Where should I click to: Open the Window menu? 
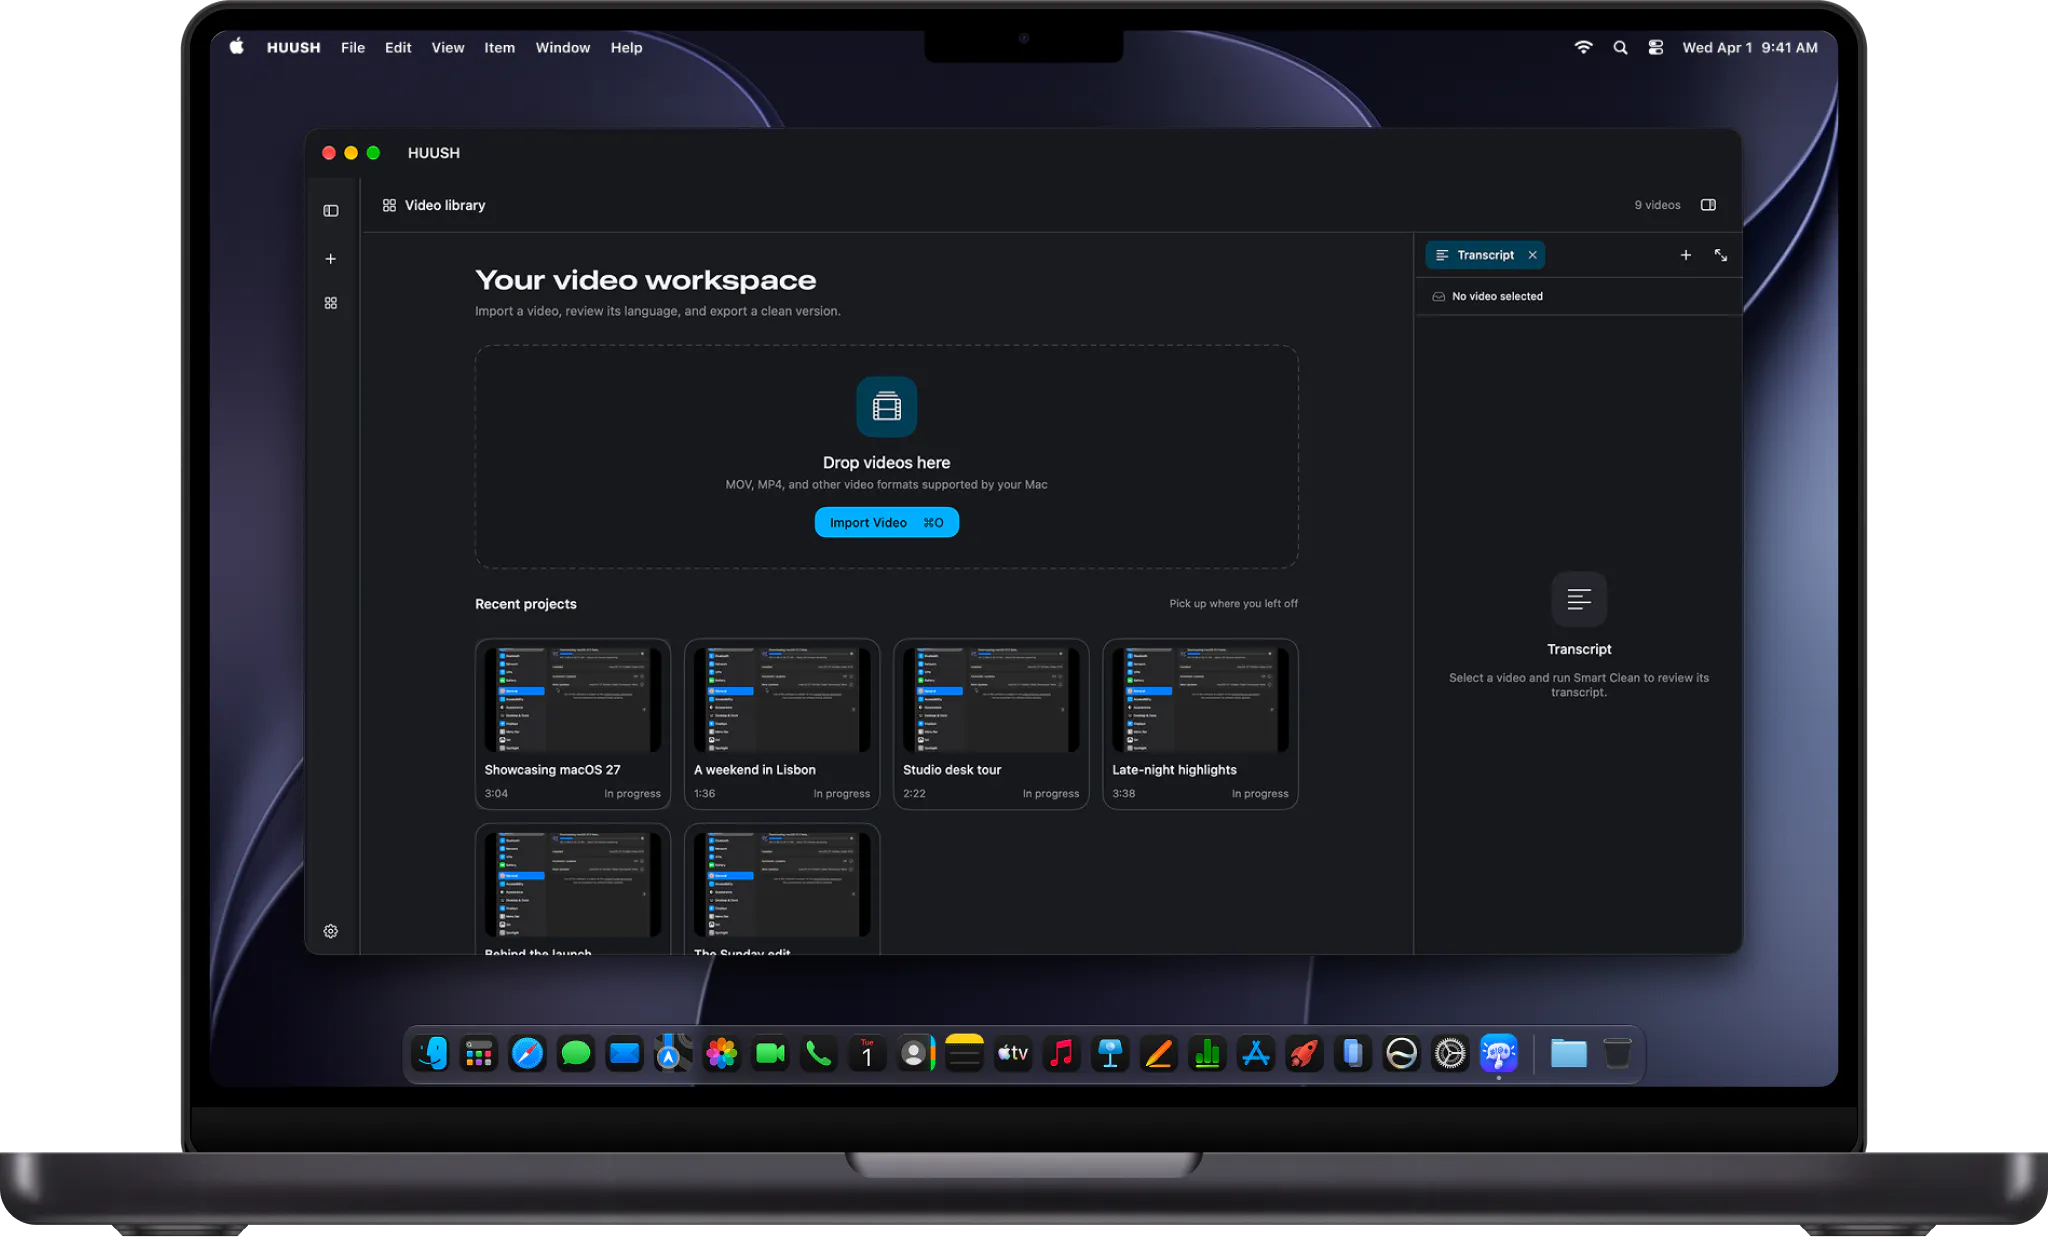pyautogui.click(x=563, y=48)
